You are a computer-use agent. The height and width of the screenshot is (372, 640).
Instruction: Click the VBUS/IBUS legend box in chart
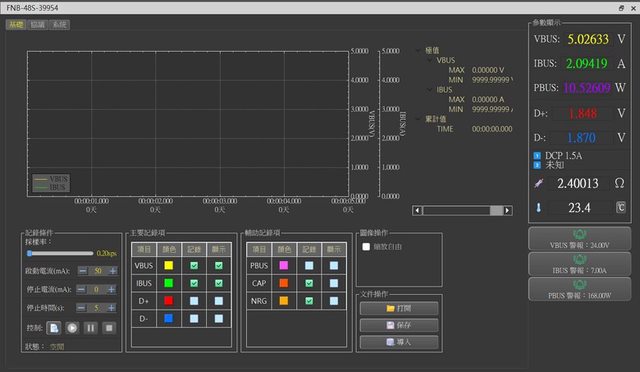(x=51, y=183)
